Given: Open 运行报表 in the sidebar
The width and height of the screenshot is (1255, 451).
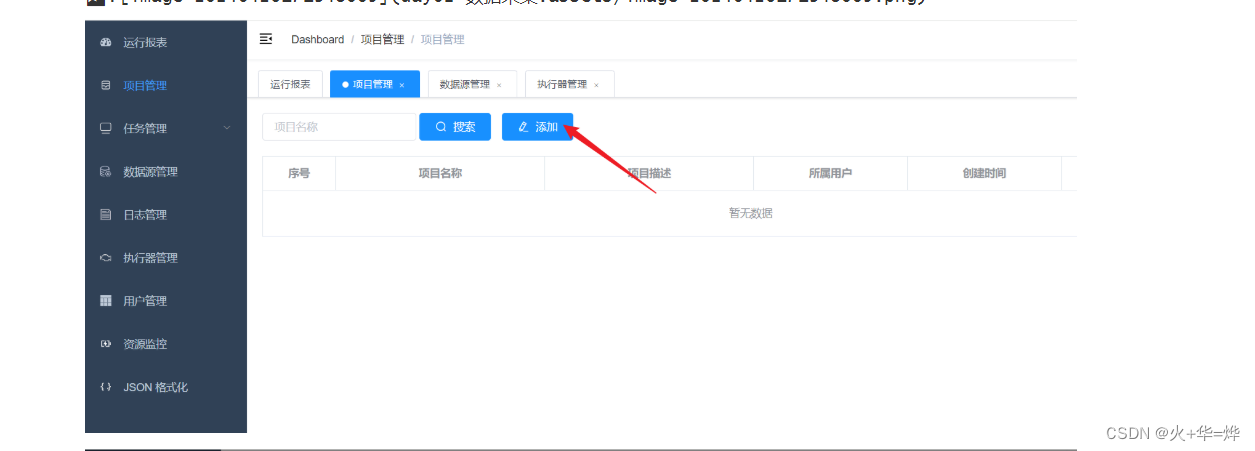Looking at the screenshot, I should click(166, 43).
